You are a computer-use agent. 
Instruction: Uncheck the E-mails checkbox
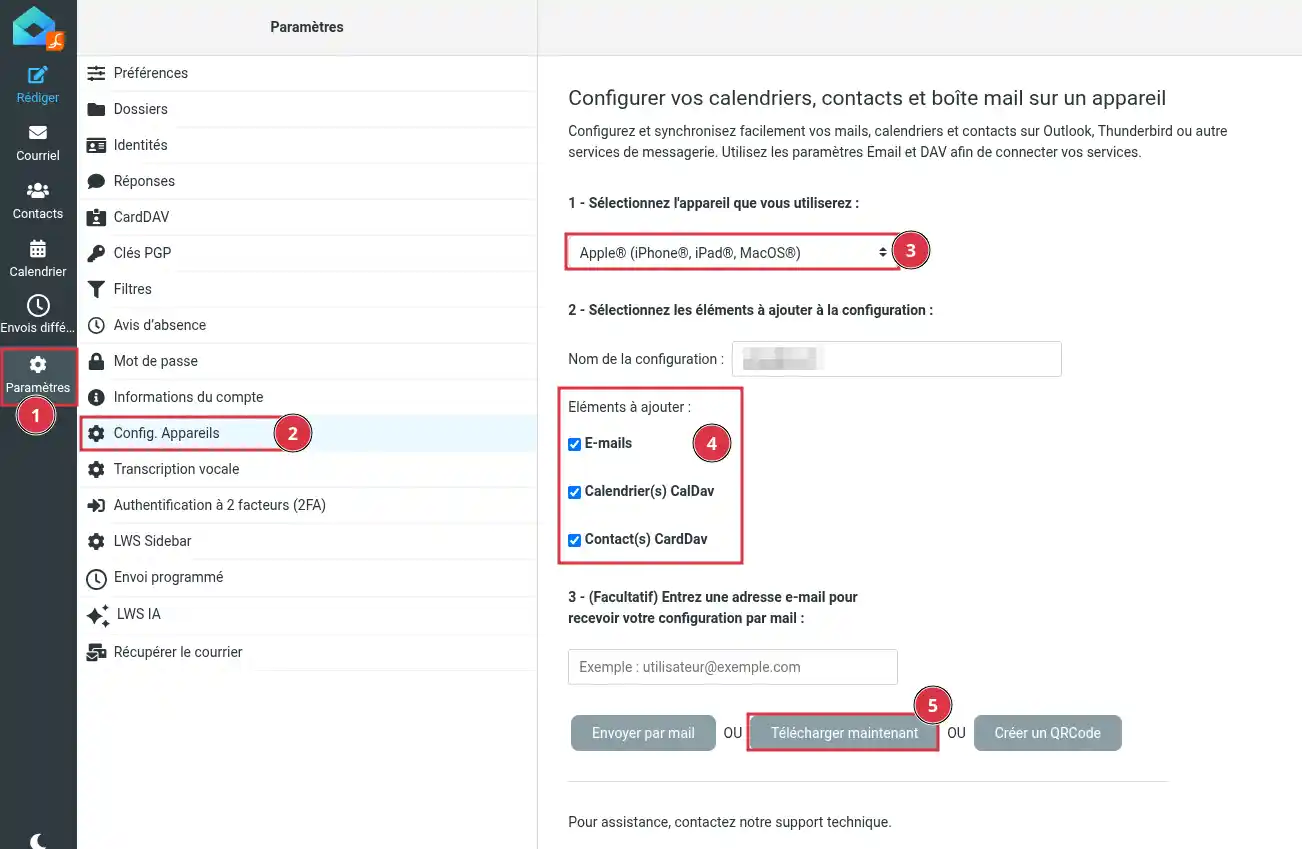coord(574,443)
